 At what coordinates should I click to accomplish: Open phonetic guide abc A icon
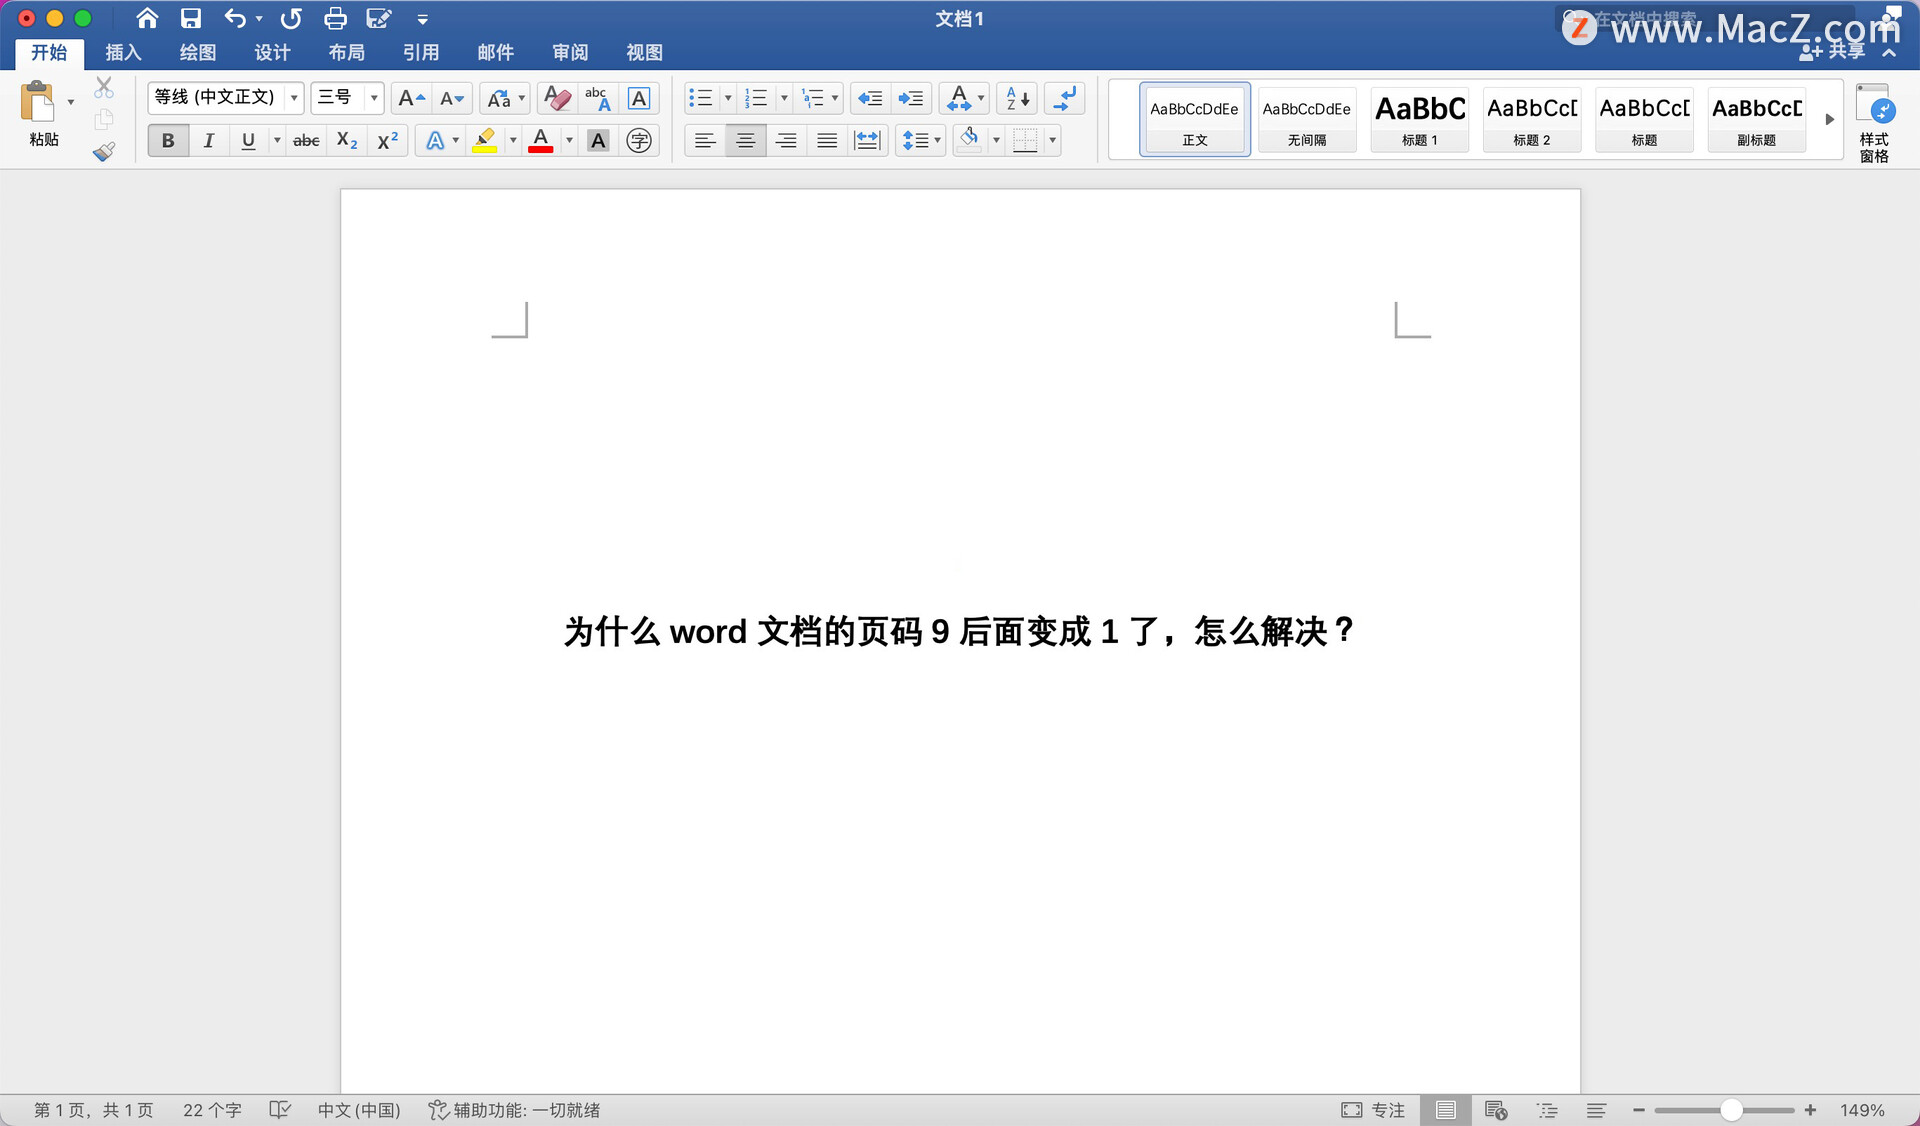[598, 98]
